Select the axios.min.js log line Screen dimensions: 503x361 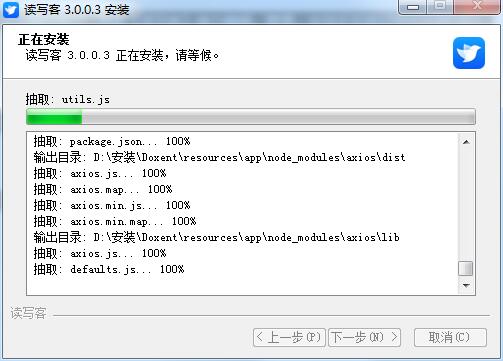pos(112,205)
